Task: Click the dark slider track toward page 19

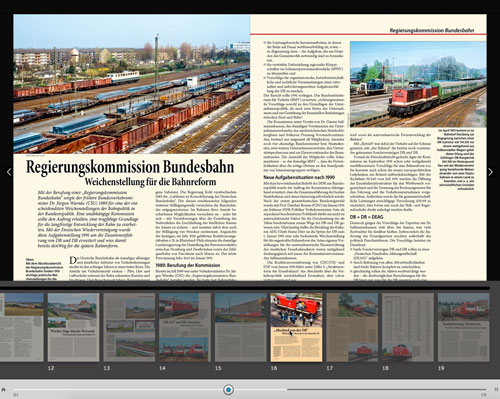Action: click(x=387, y=389)
